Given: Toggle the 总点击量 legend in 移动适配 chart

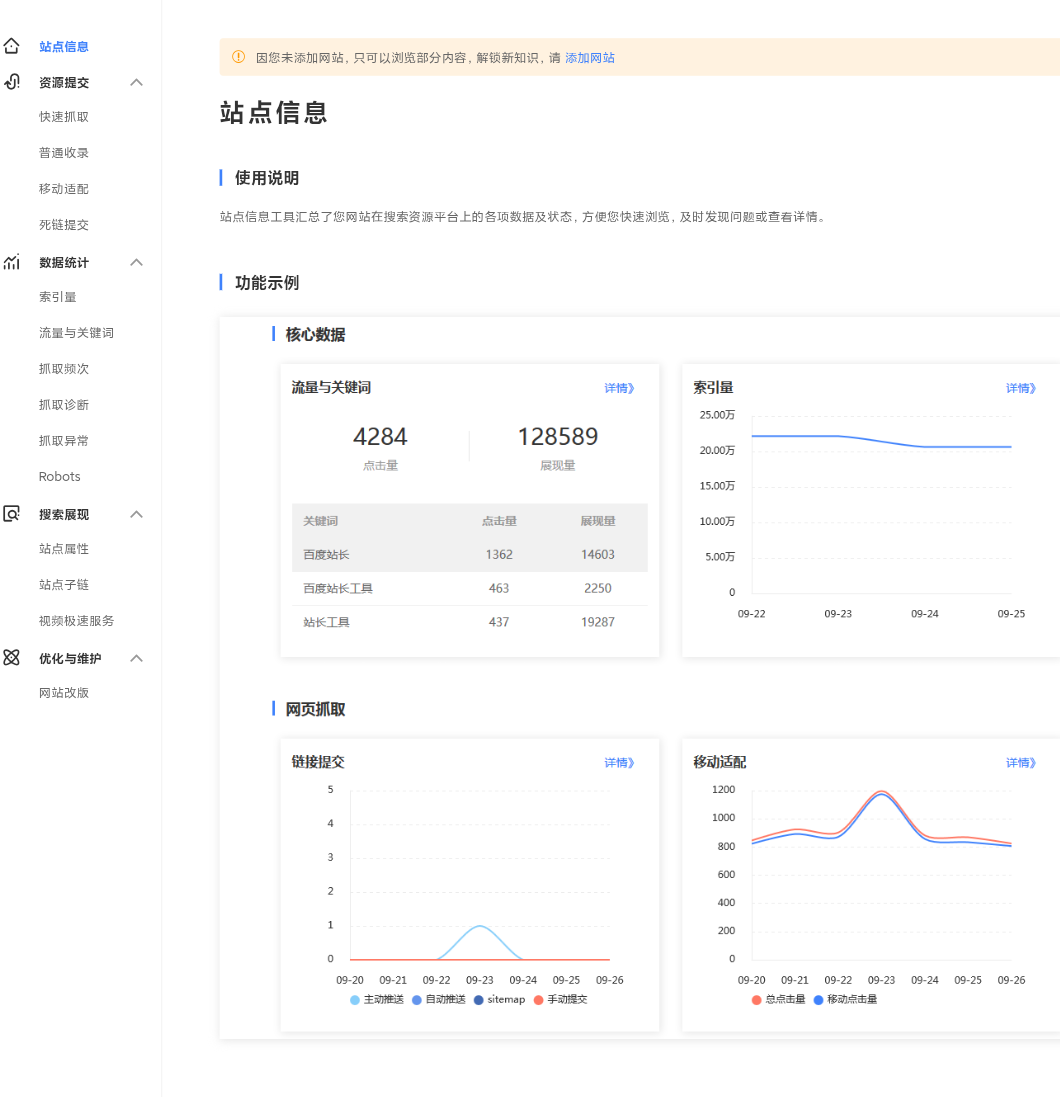Looking at the screenshot, I should [x=779, y=999].
